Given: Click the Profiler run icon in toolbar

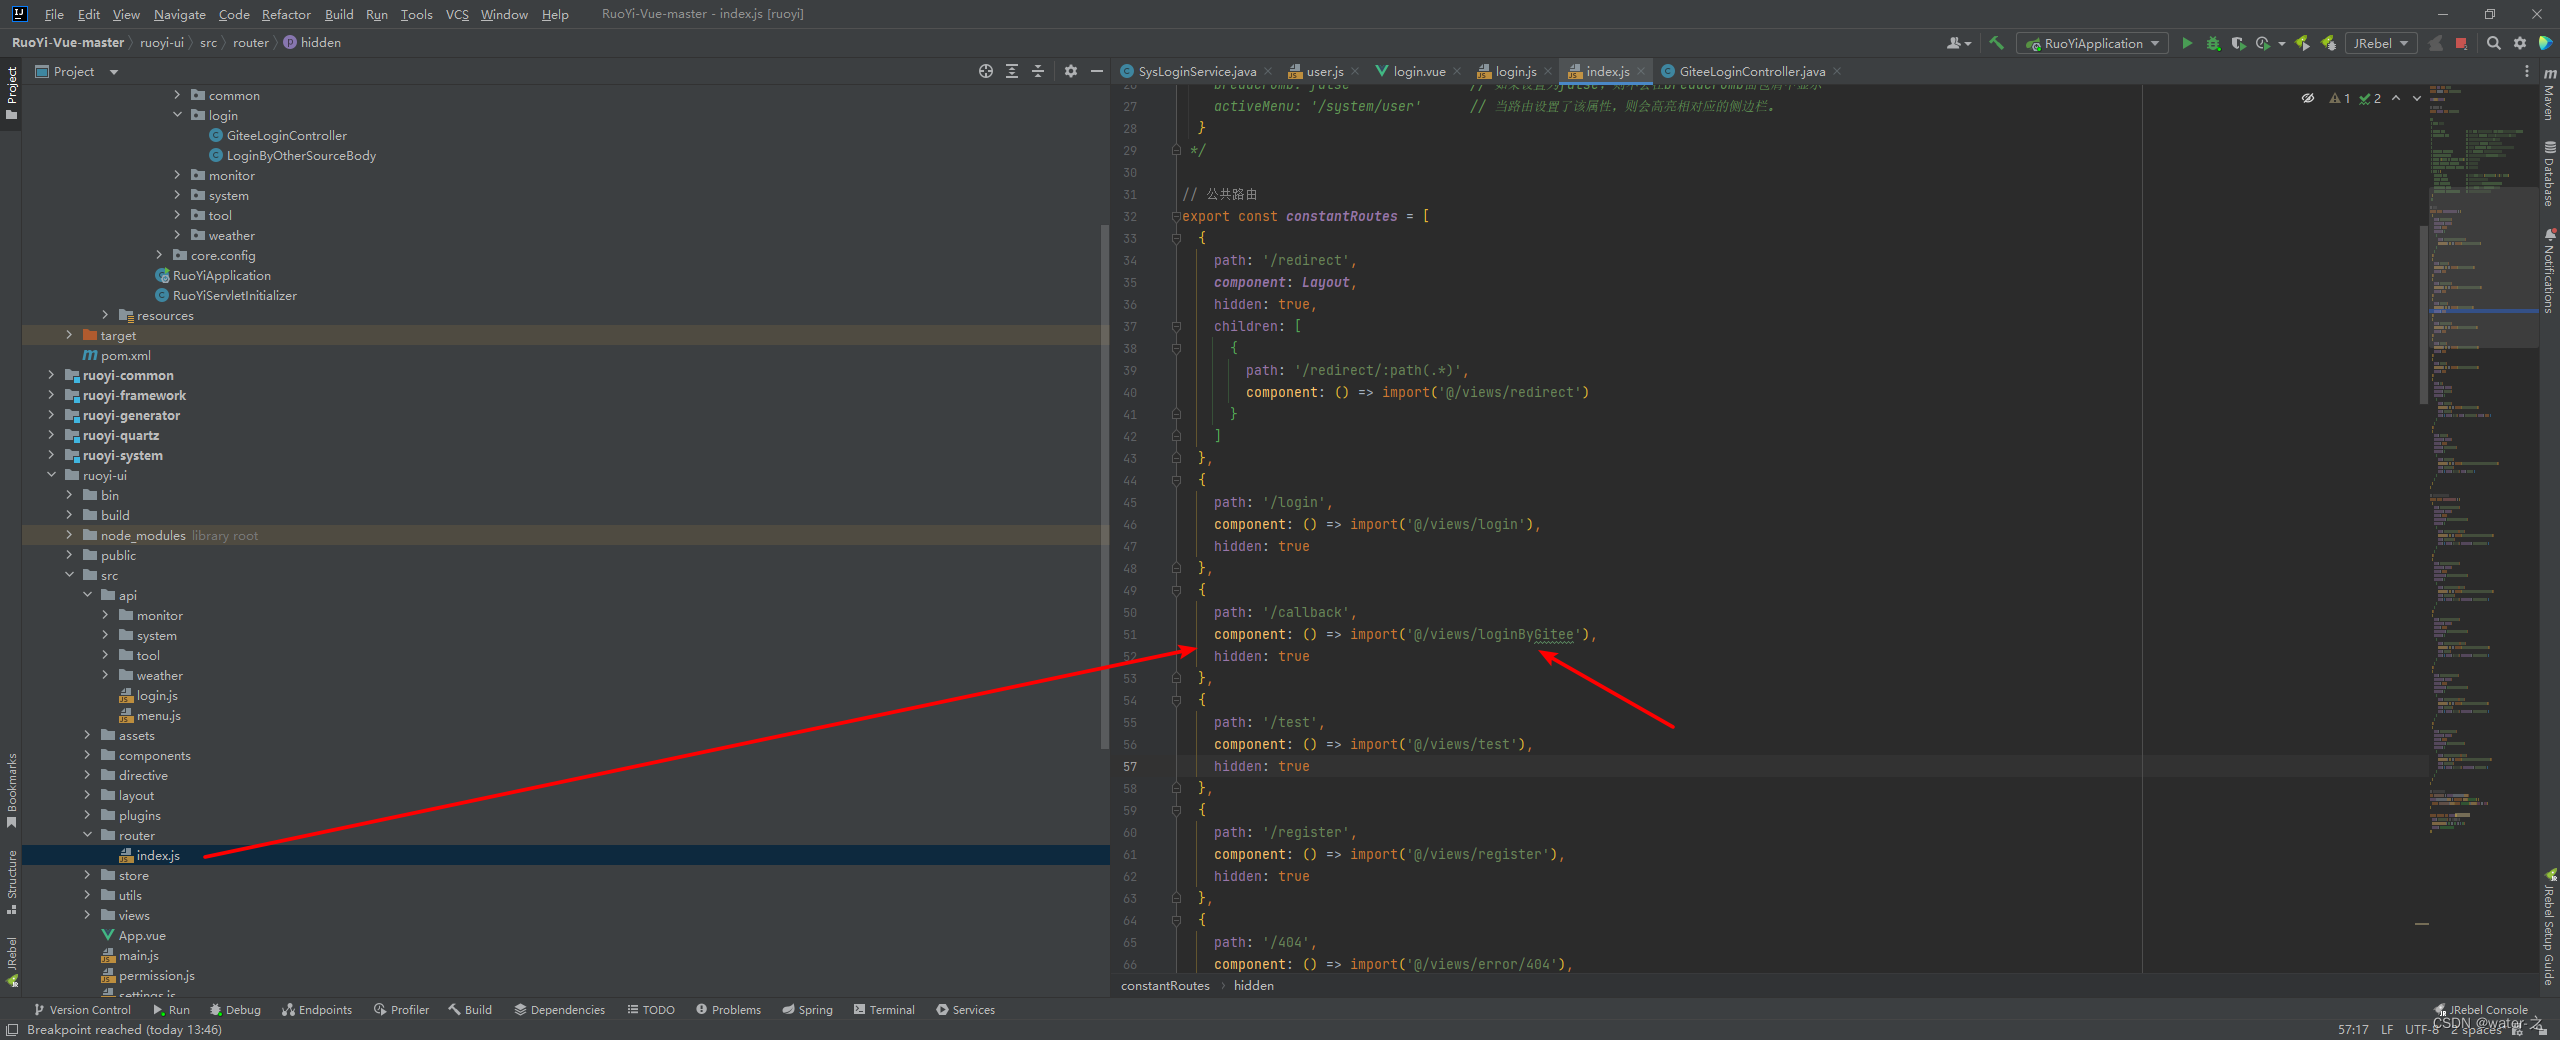Looking at the screenshot, I should pyautogui.click(x=2263, y=43).
